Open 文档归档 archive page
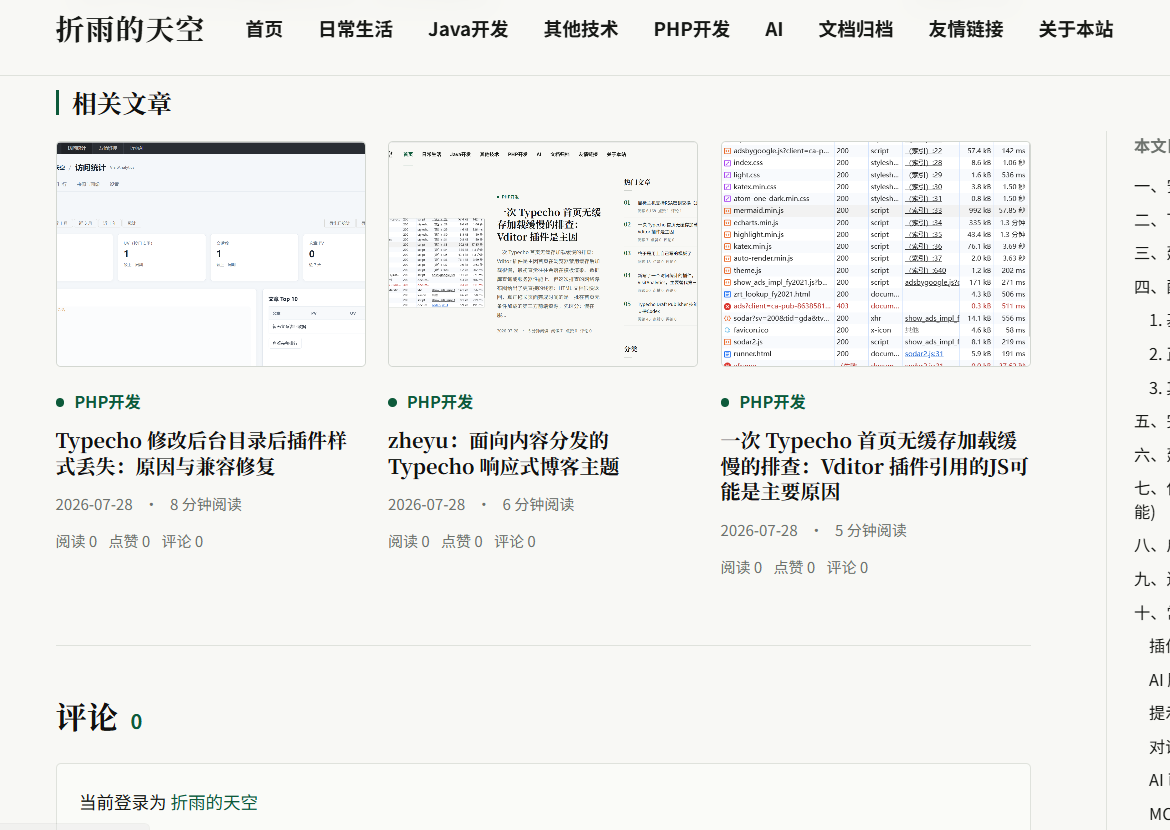The width and height of the screenshot is (1170, 830). [x=856, y=30]
